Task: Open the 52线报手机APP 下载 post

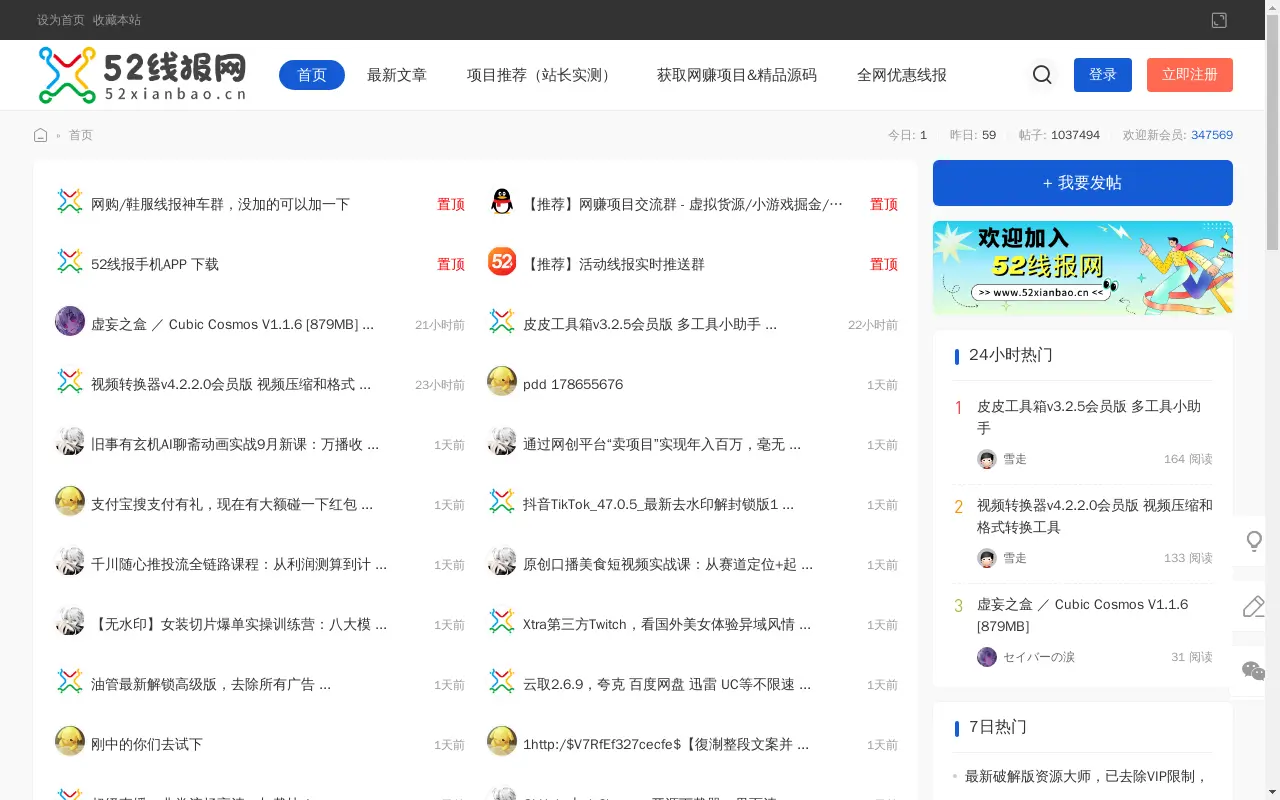Action: pyautogui.click(x=155, y=264)
